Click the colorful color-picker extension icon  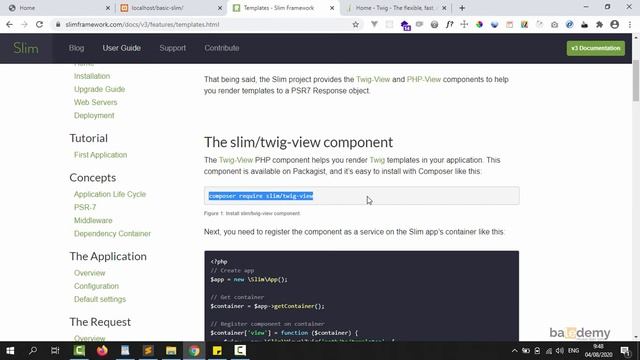480,24
